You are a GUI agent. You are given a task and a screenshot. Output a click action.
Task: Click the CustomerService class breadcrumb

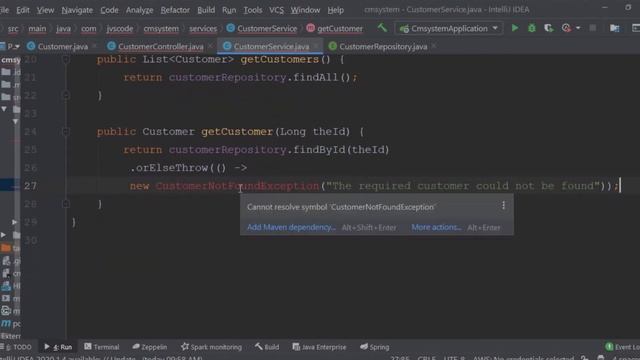click(262, 29)
